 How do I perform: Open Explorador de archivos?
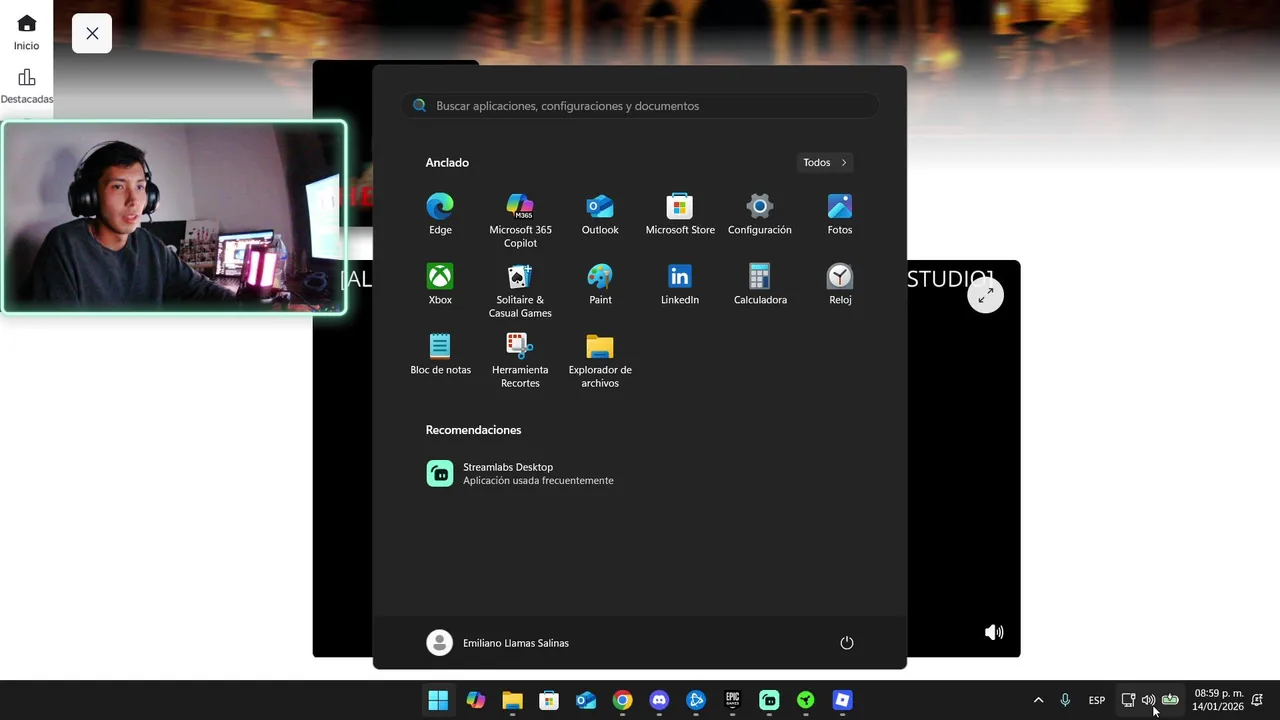point(600,361)
